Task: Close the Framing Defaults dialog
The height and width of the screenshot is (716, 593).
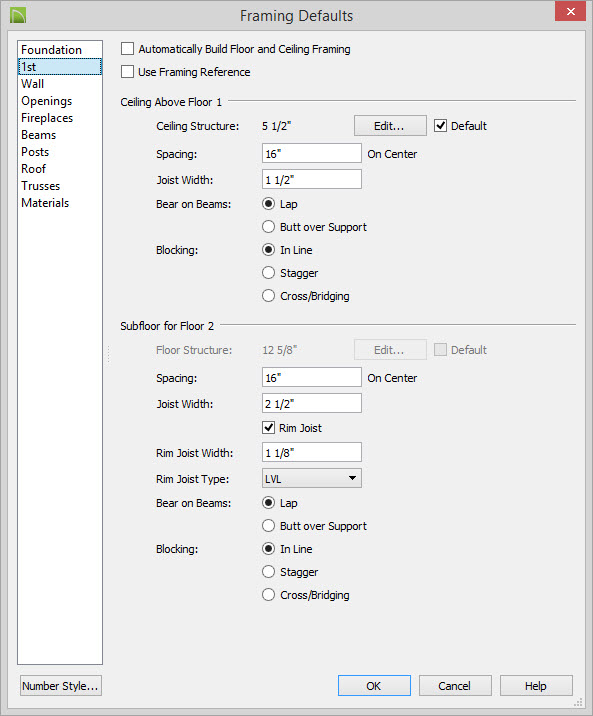Action: 570,12
